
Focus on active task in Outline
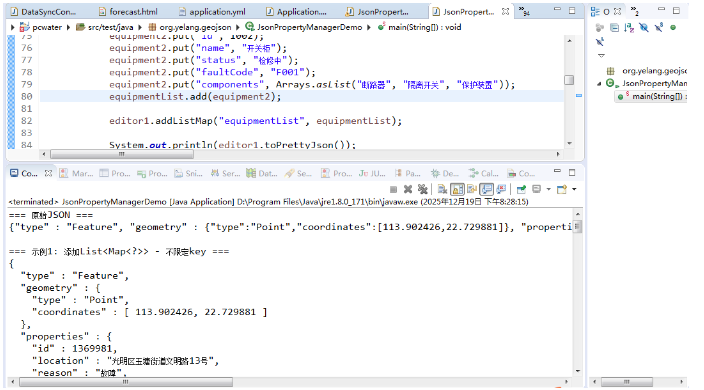600,27
